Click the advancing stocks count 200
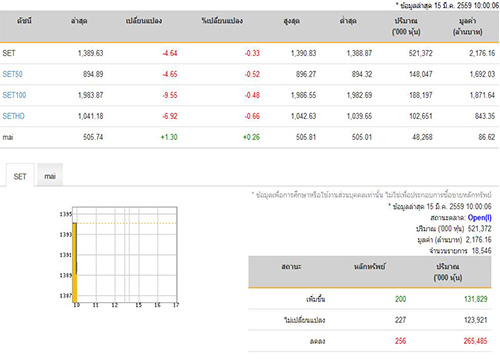Image resolution: width=500 pixels, height=360 pixels. pos(400,299)
